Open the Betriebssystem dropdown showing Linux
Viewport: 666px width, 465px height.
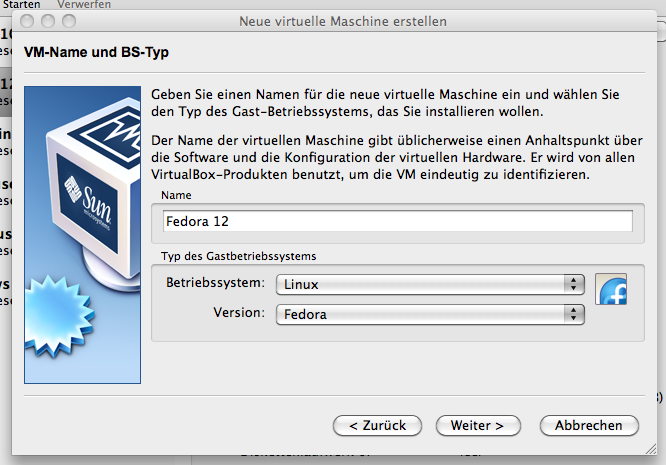430,284
